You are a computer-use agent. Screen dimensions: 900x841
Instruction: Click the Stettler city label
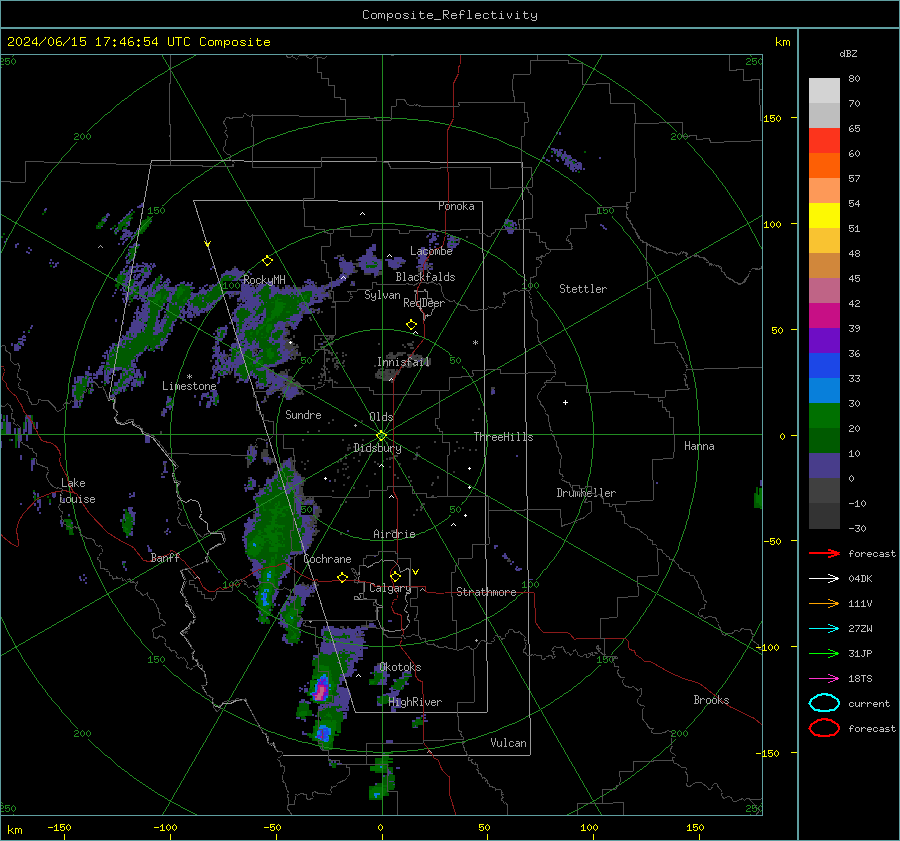[x=583, y=289]
